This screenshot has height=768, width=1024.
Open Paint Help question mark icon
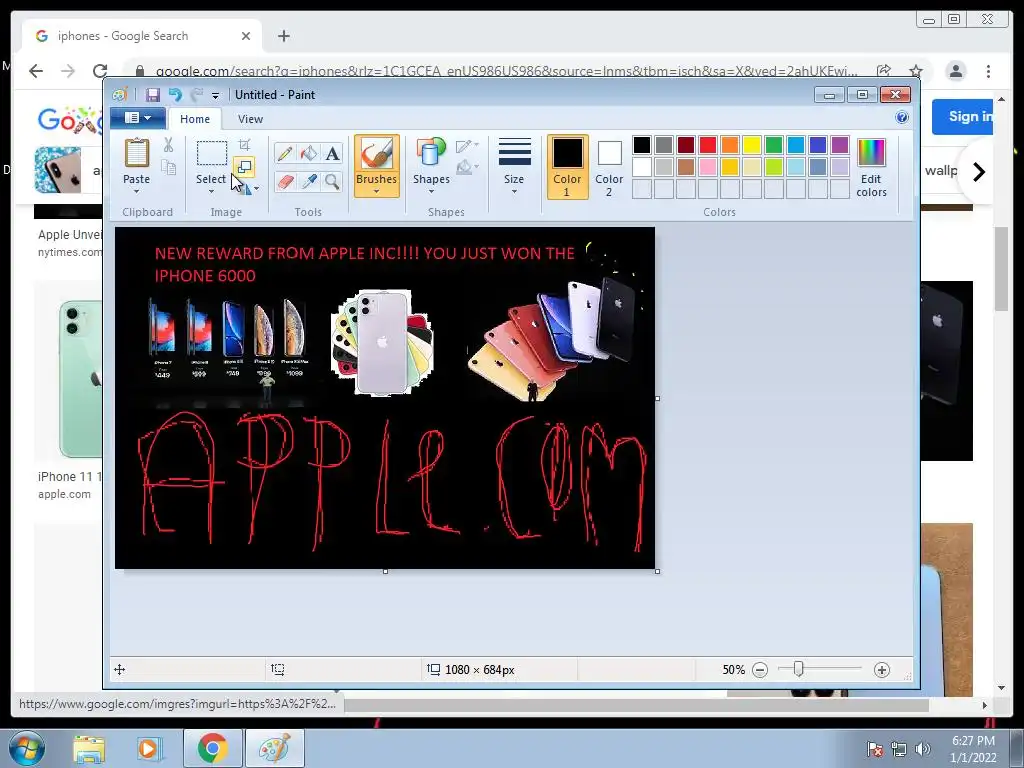[x=902, y=118]
